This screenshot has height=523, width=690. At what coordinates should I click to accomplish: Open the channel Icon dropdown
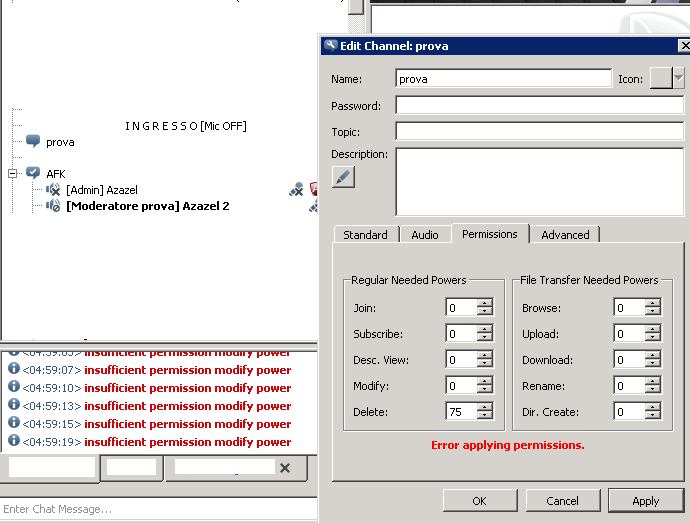pos(679,78)
